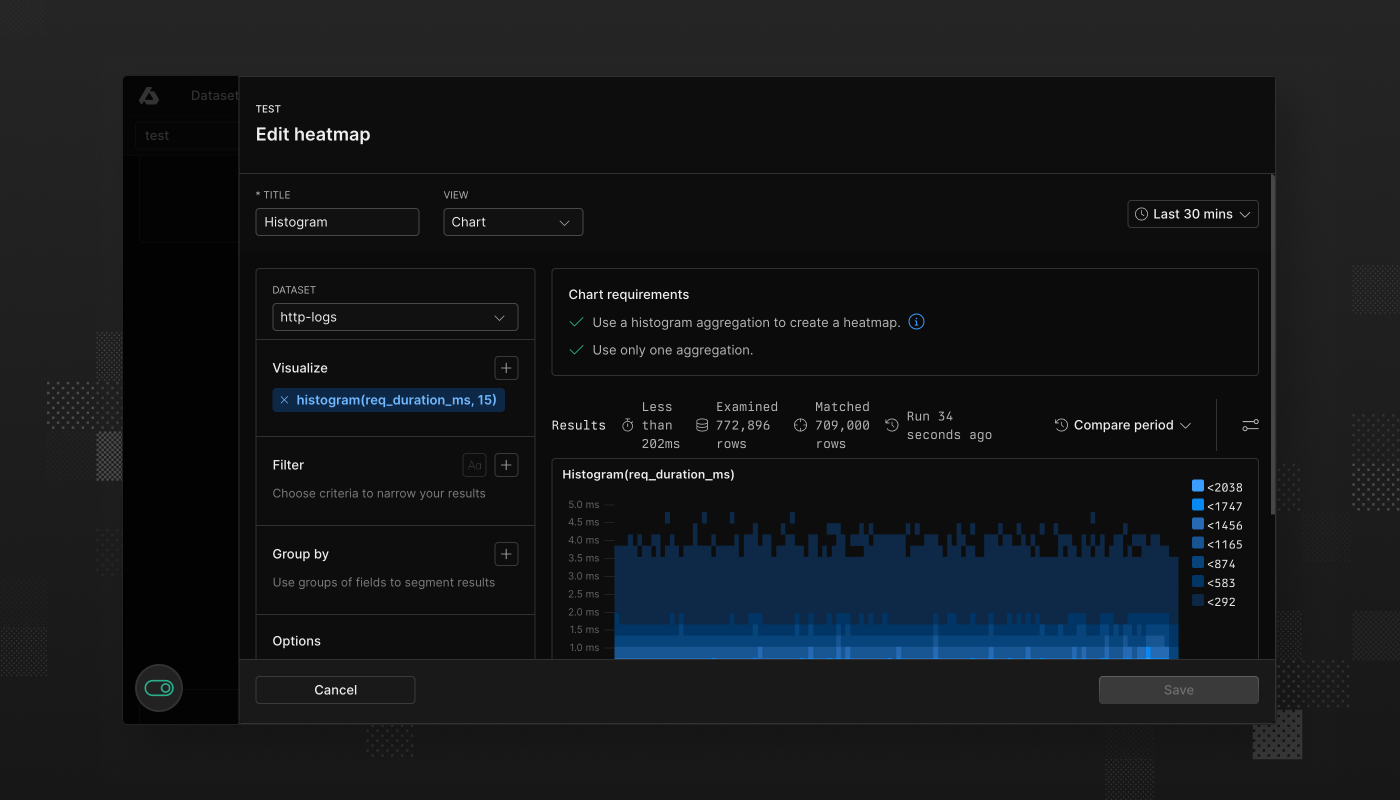Click the clock icon in Last 30 mins

1140,213
